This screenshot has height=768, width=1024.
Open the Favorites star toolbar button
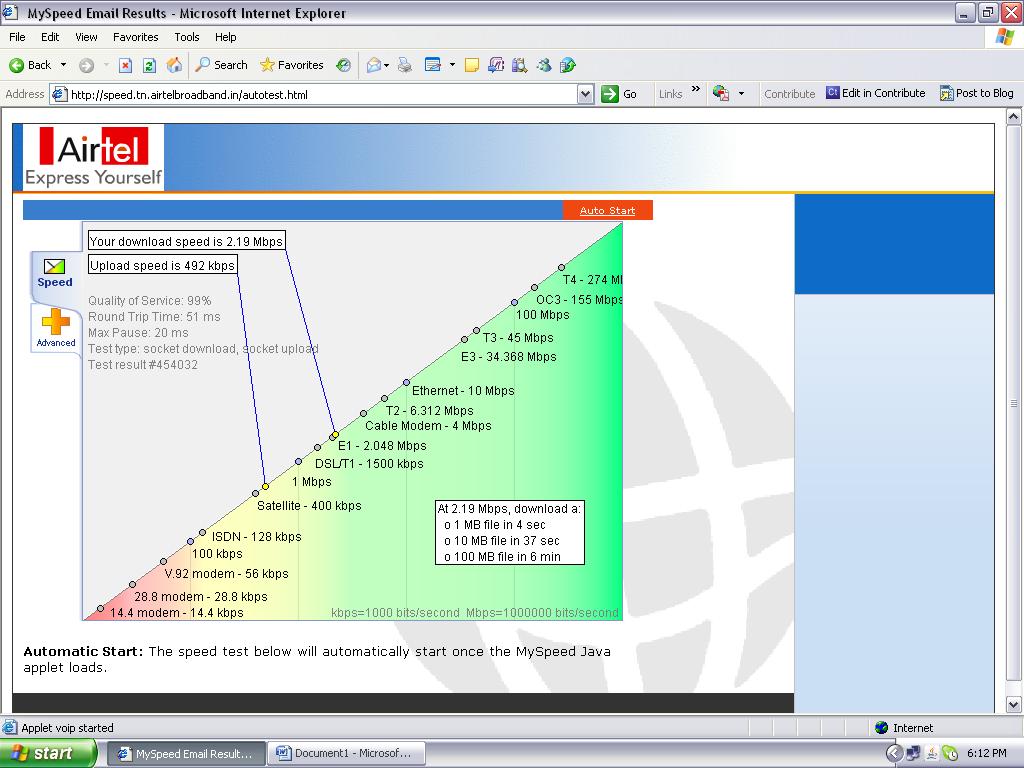(291, 65)
